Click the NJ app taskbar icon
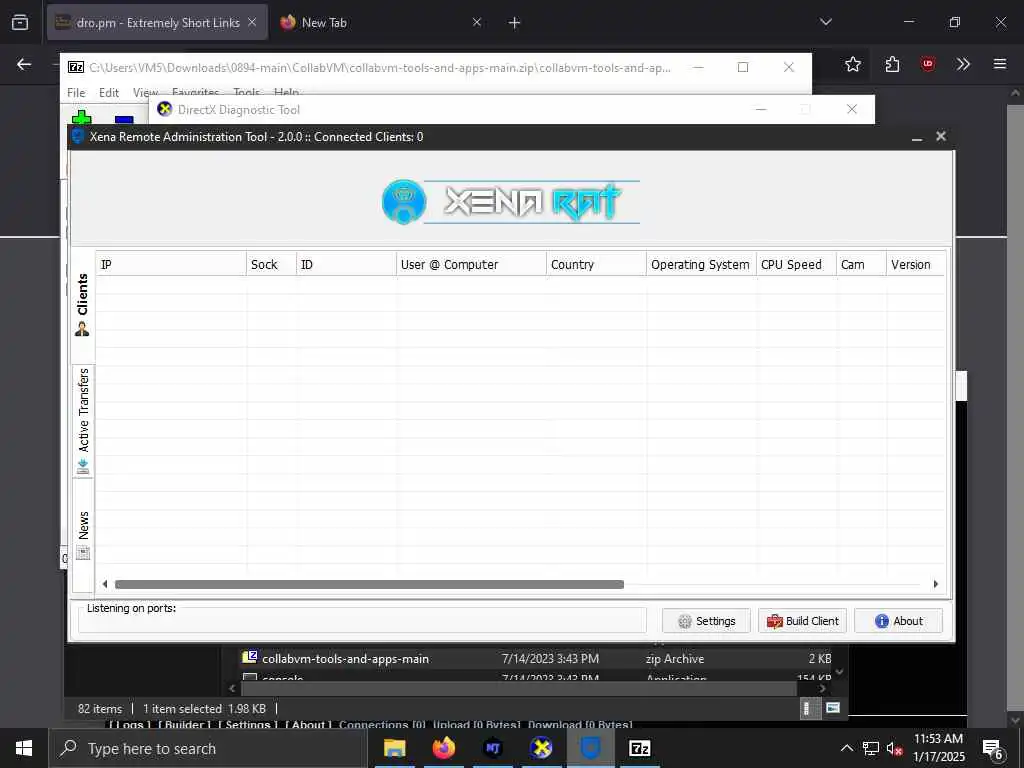The height and width of the screenshot is (768, 1024). coord(492,748)
